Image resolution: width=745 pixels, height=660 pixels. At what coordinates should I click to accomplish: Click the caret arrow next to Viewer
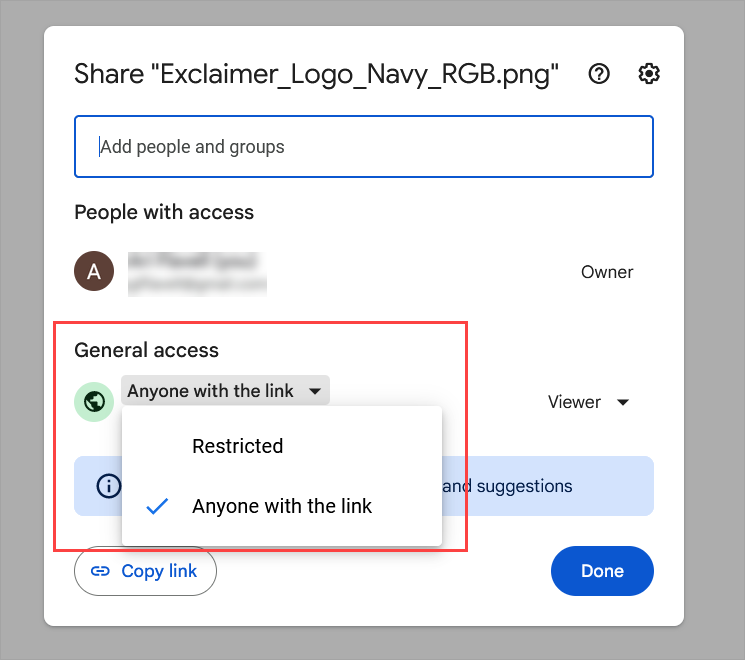point(623,402)
